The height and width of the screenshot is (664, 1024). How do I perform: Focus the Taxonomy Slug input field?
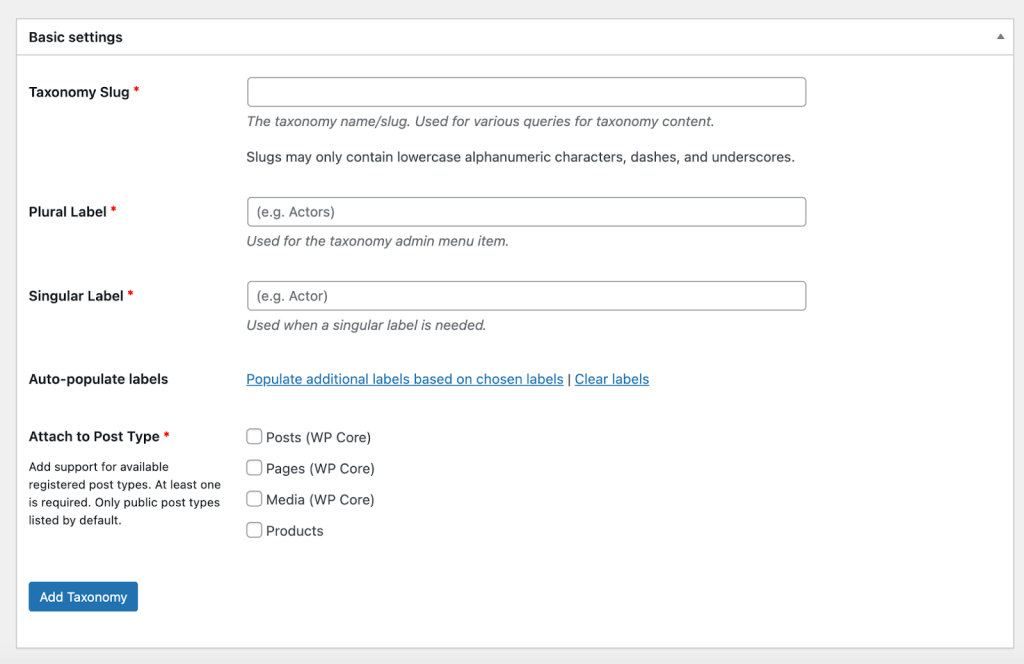pos(526,91)
